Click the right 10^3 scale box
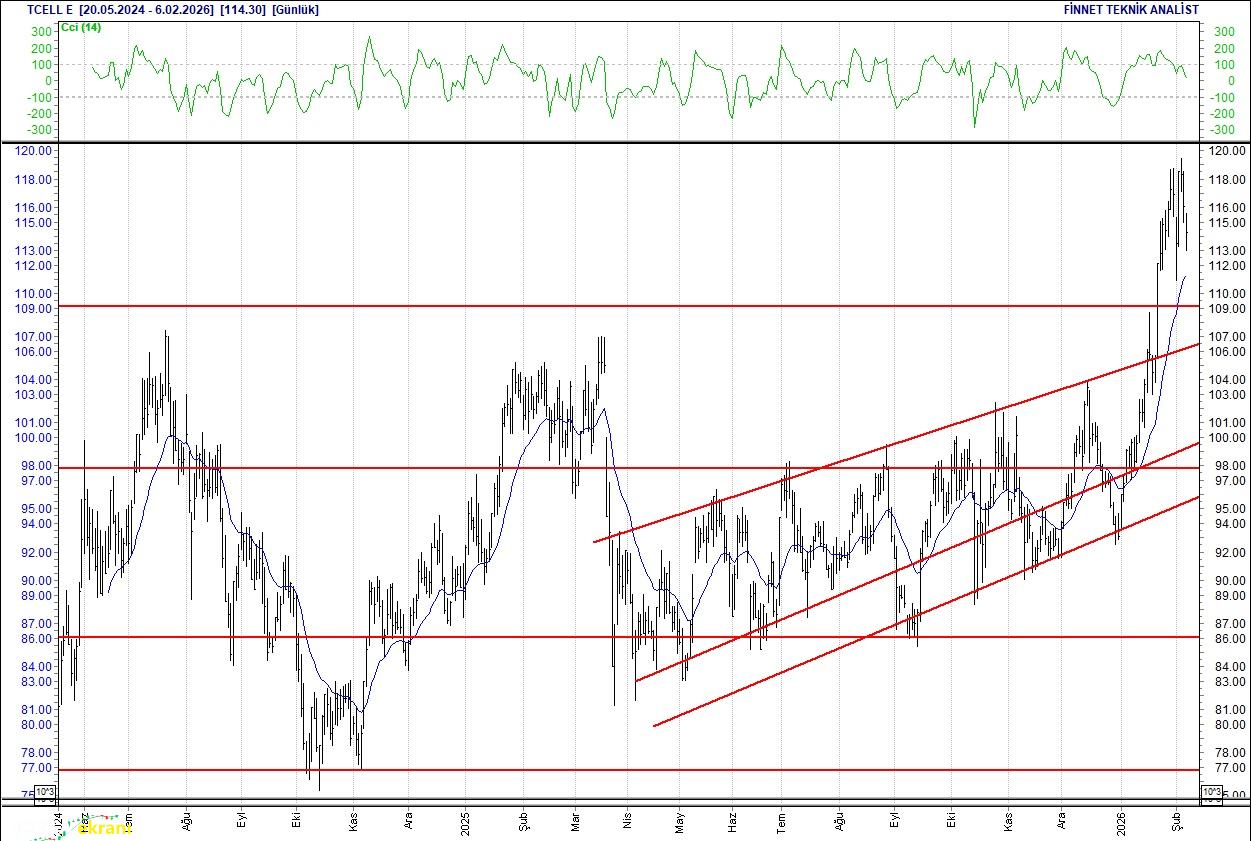The image size is (1251, 841). click(1210, 793)
